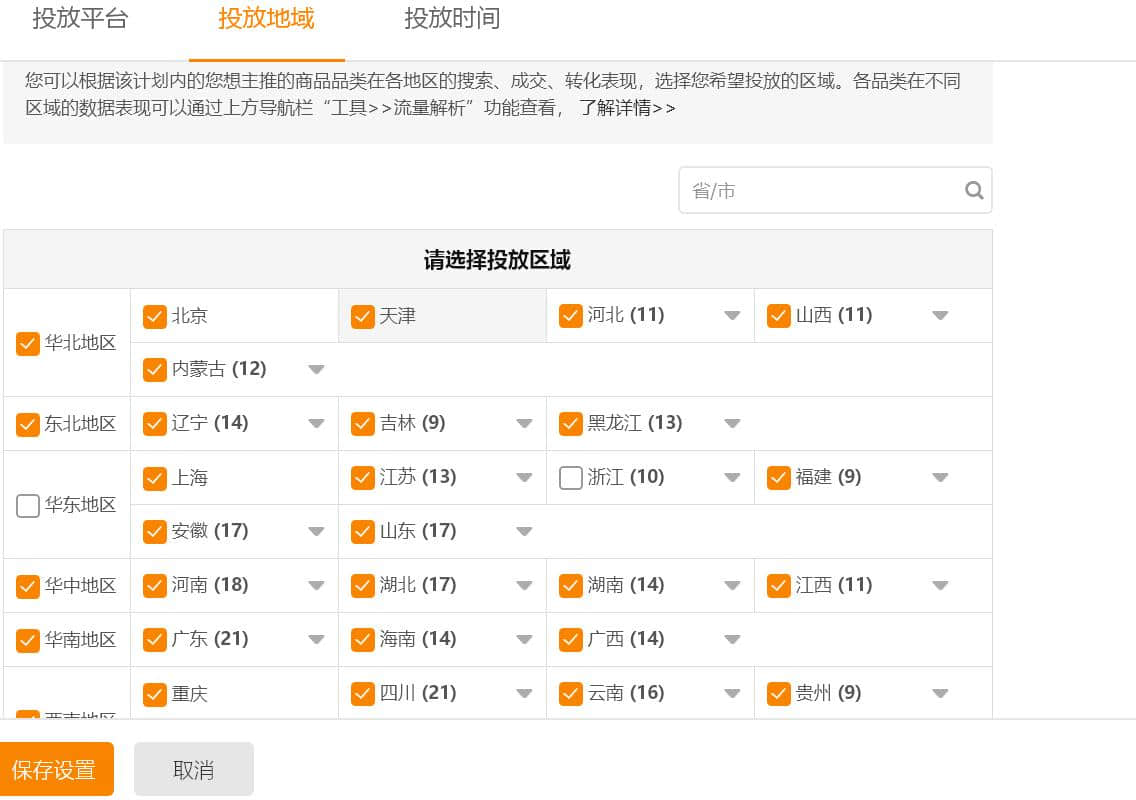This screenshot has width=1136, height=800.
Task: Expand the 河北 city dropdown arrow
Action: click(x=732, y=316)
